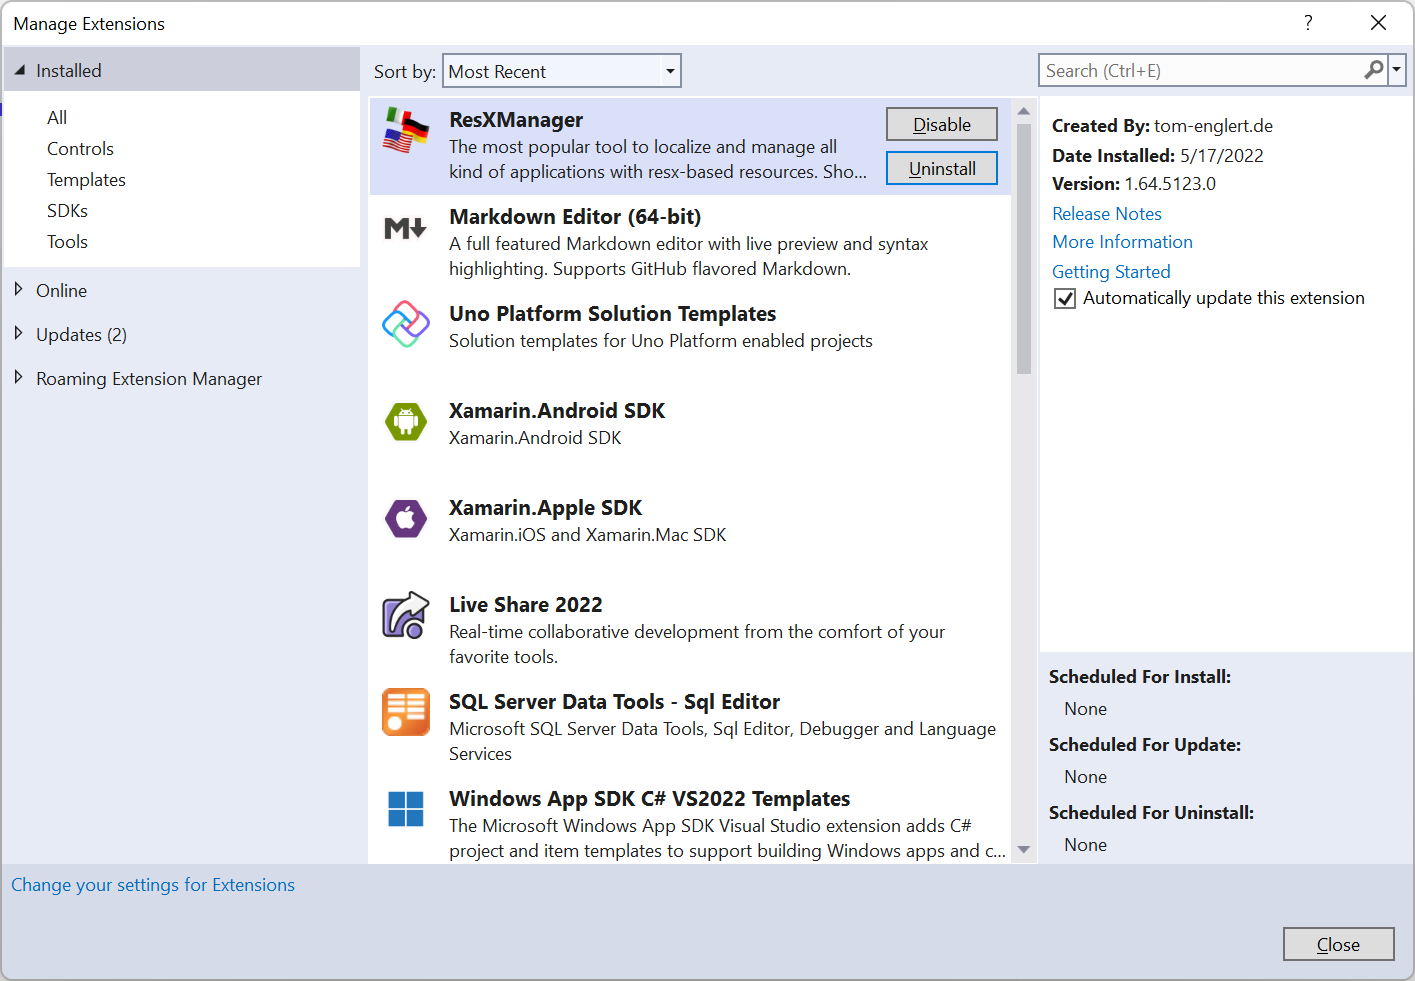Click the Uno Platform Solution Templates icon
The width and height of the screenshot is (1415, 981).
tap(406, 324)
